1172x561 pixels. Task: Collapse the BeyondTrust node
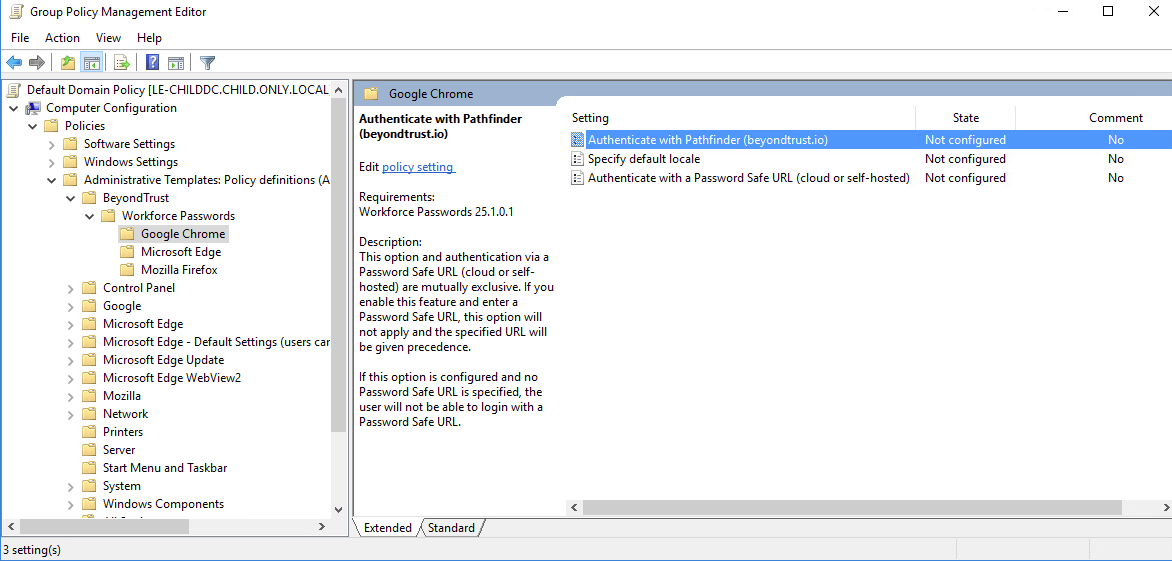[70, 198]
